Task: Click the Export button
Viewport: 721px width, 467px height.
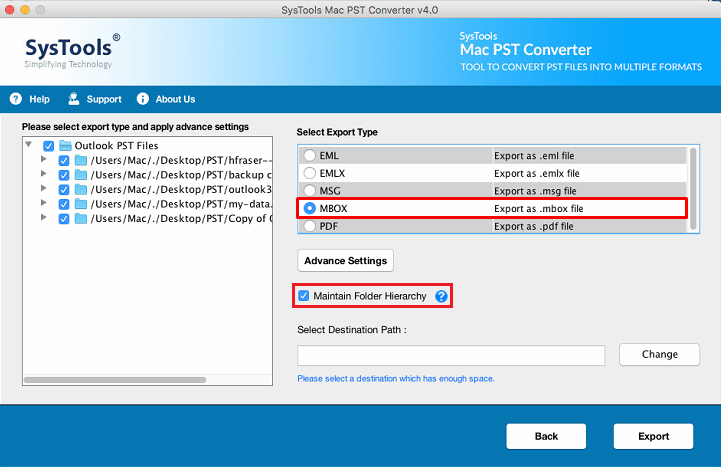Action: (x=653, y=436)
